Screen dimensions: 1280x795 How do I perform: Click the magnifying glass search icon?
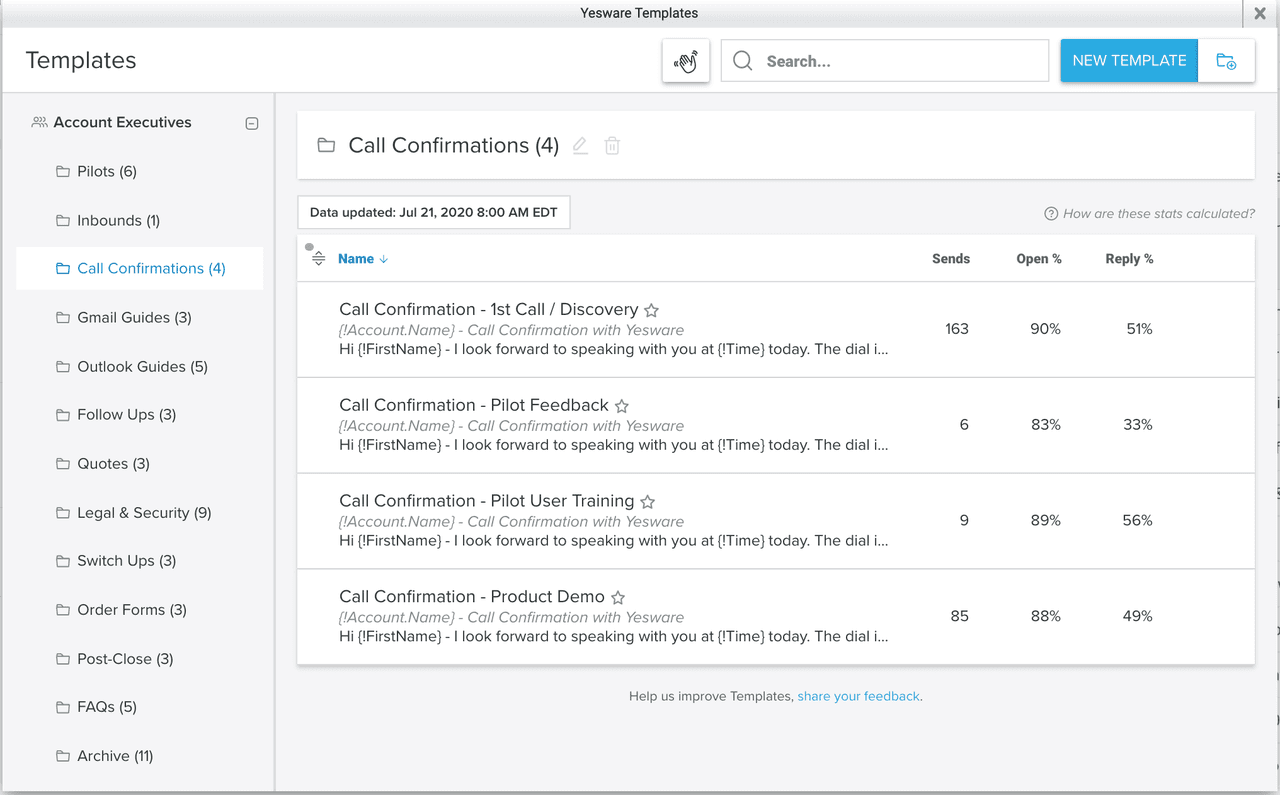[741, 61]
